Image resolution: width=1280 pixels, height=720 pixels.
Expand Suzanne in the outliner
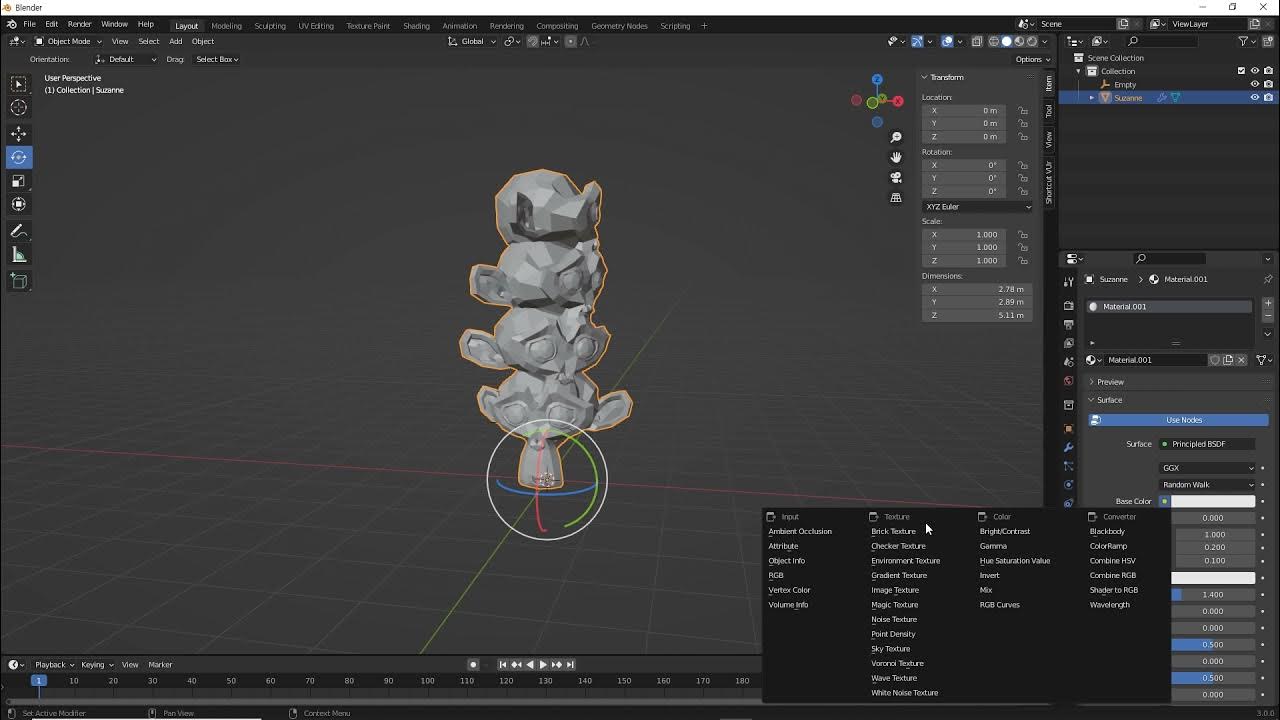pos(1091,98)
